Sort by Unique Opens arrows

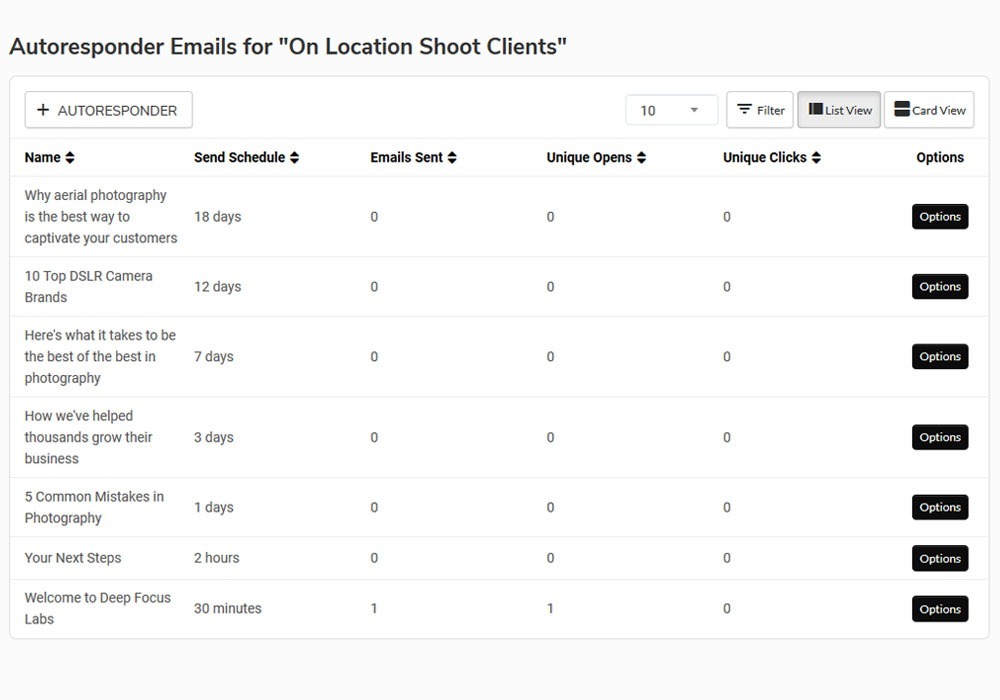point(642,157)
